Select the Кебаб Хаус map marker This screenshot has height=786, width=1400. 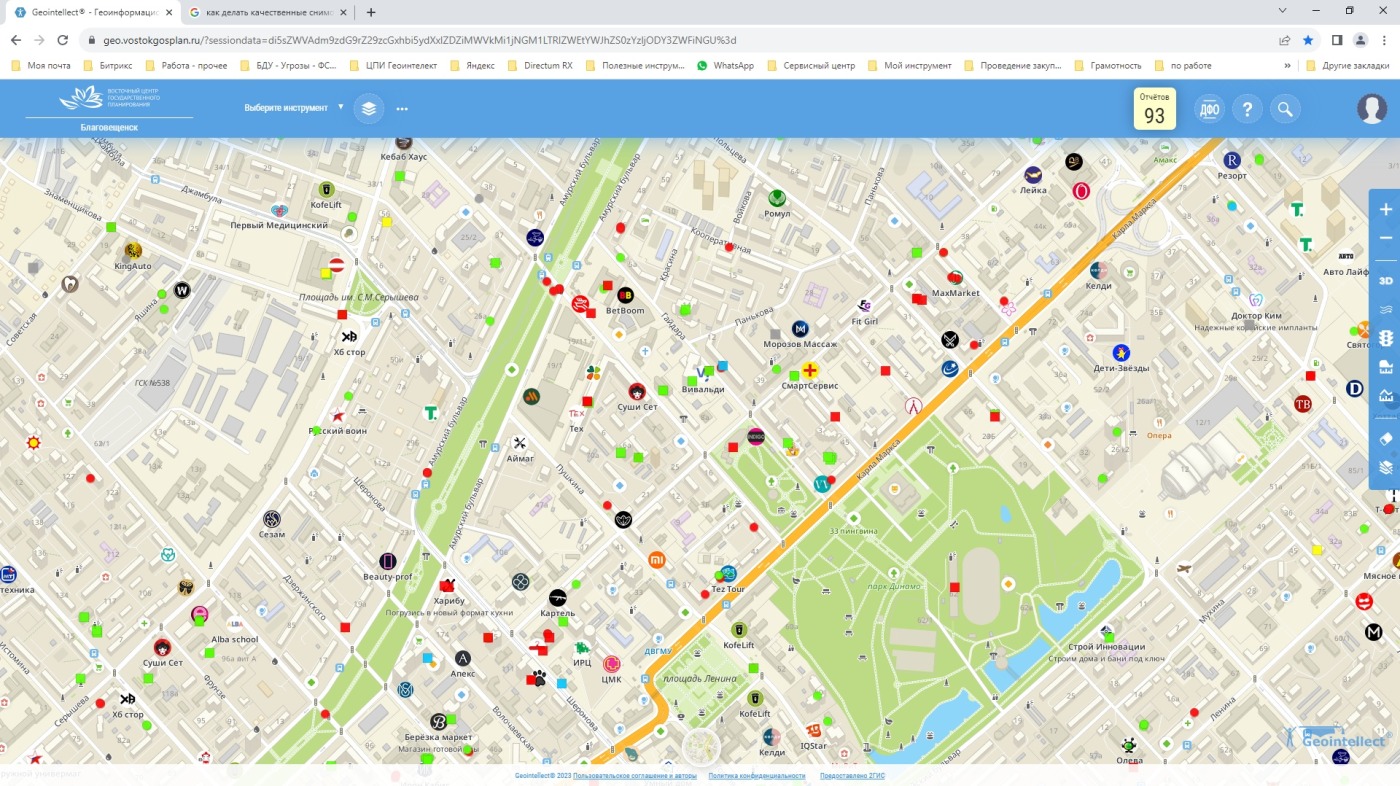[403, 143]
